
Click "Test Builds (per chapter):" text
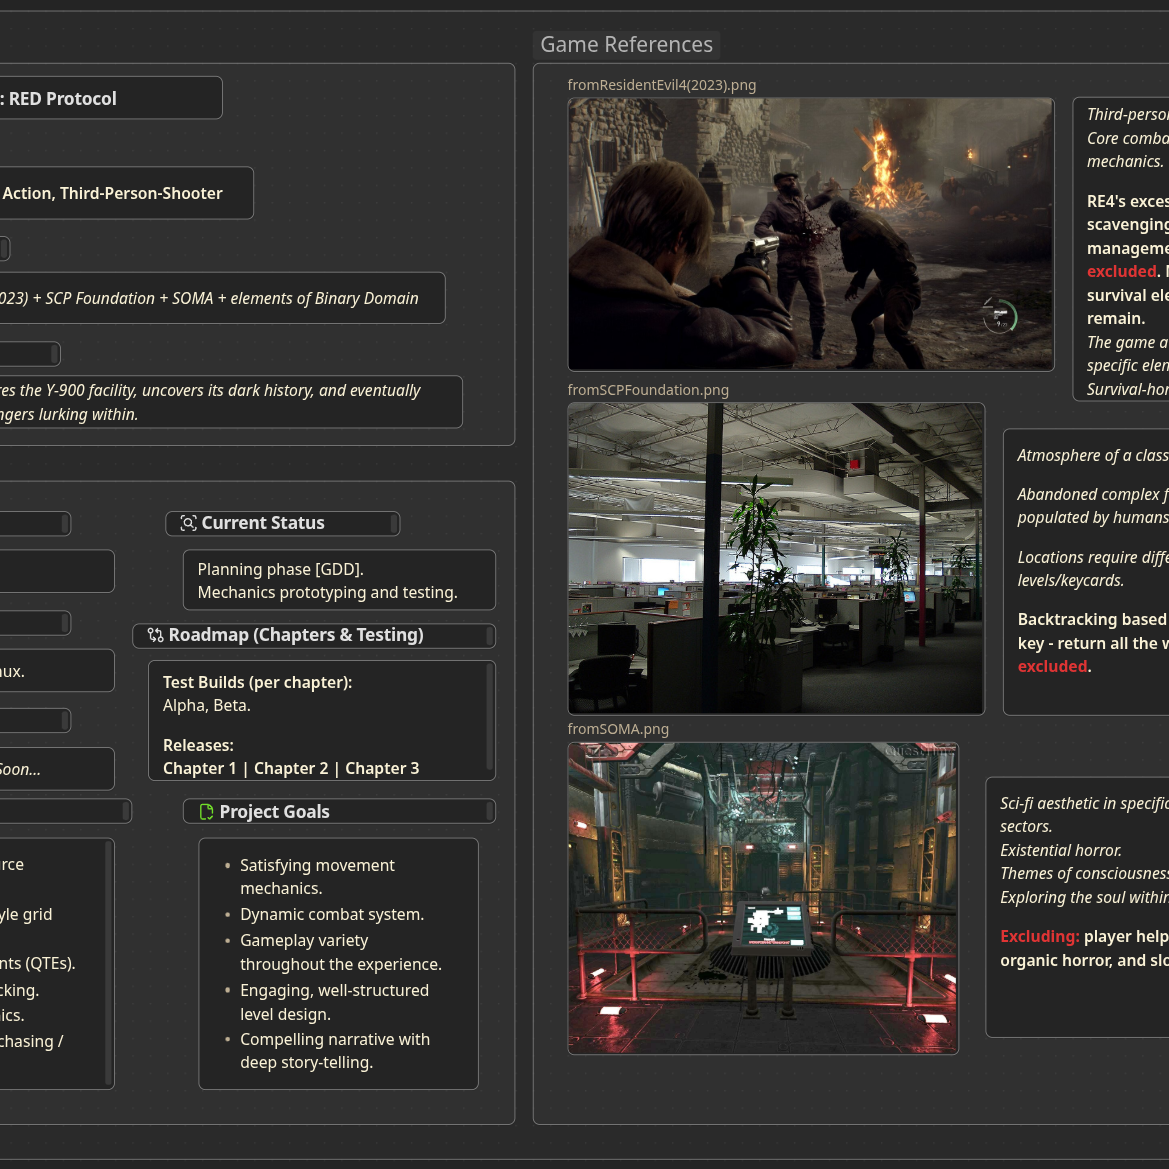pos(257,682)
